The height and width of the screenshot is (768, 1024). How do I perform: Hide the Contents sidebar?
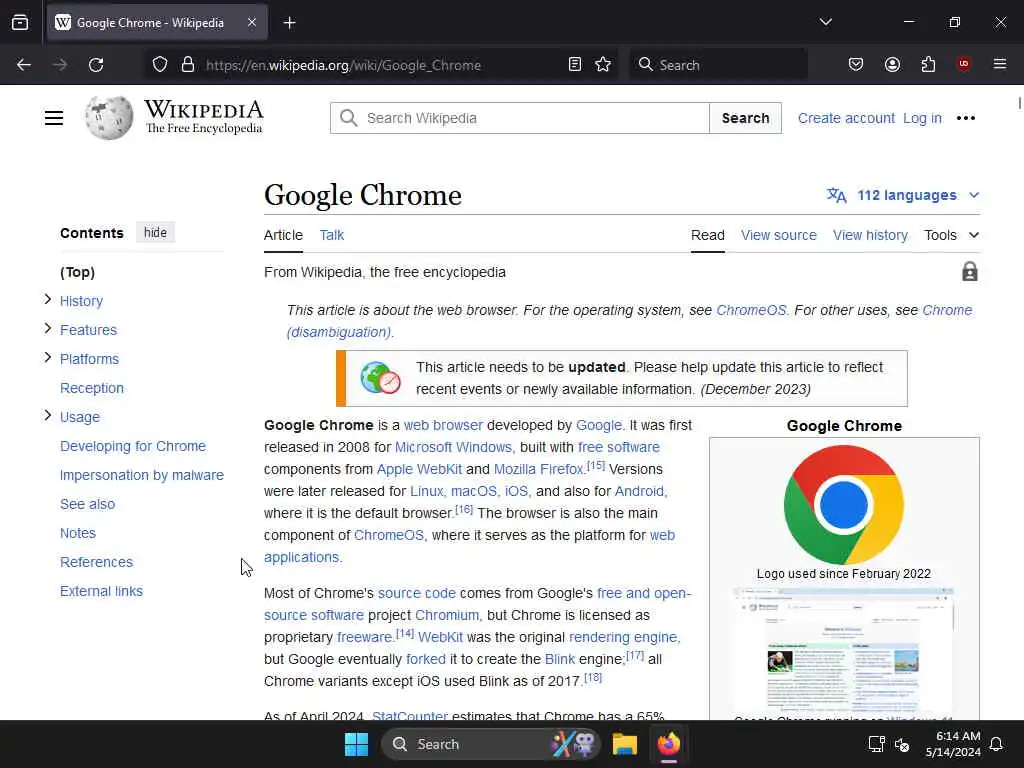[155, 232]
